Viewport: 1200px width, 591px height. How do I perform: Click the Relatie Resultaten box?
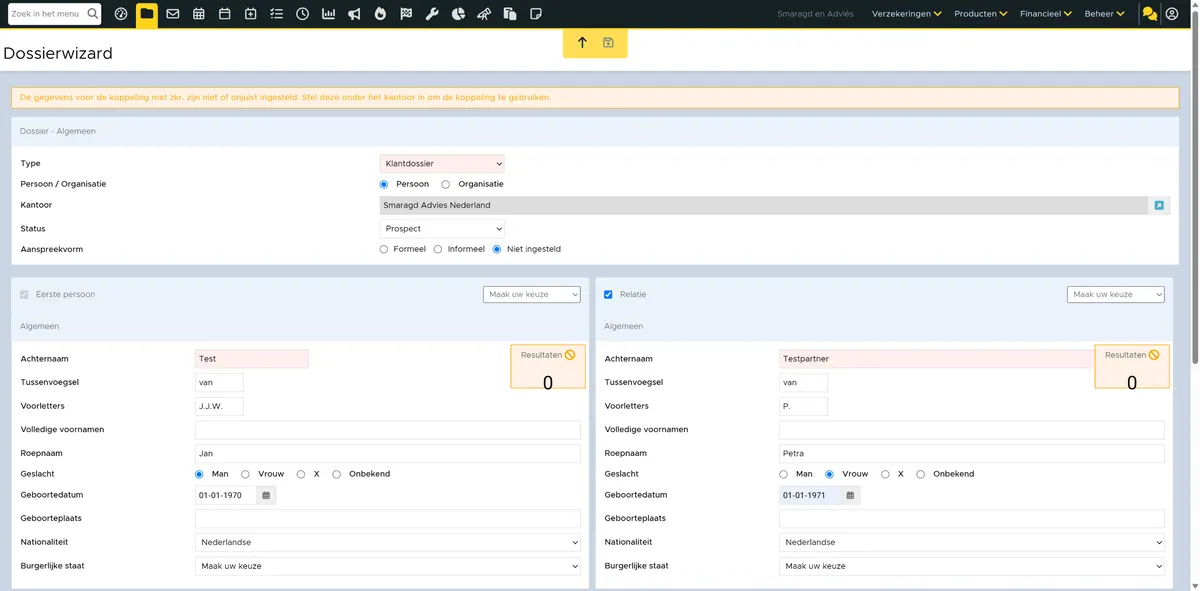[1132, 366]
